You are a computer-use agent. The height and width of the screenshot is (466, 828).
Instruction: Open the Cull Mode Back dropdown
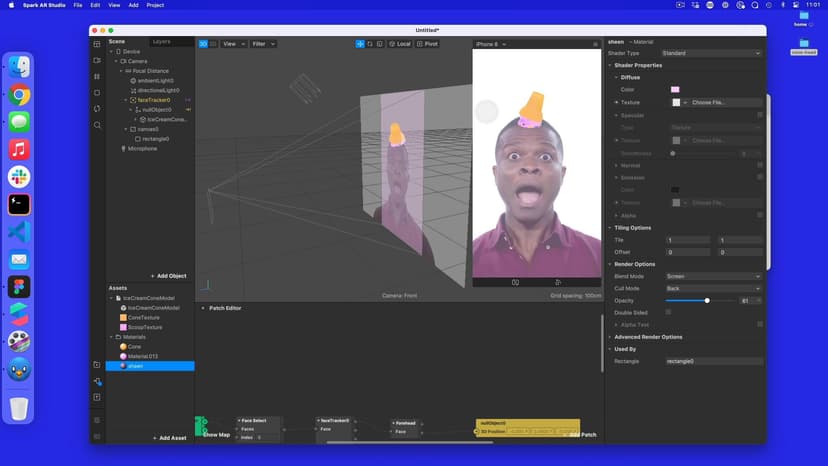[713, 288]
